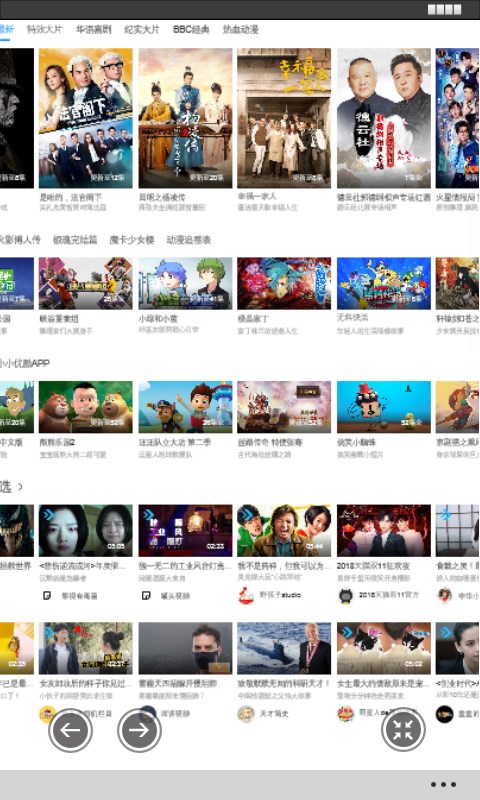Open the 德云社 crosstalk special poster
The height and width of the screenshot is (800, 480).
point(384,118)
